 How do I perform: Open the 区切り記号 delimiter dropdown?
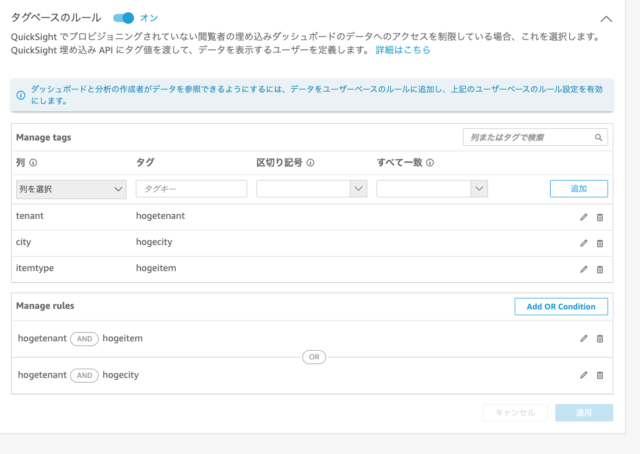click(311, 188)
